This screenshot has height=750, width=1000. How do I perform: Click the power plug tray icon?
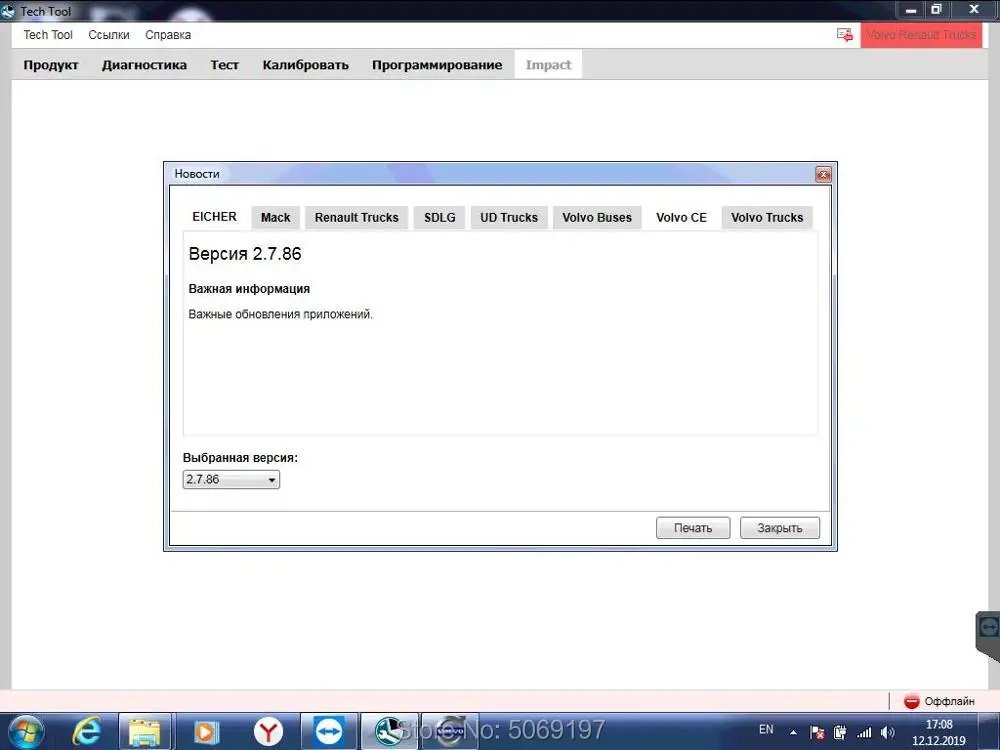coord(840,732)
